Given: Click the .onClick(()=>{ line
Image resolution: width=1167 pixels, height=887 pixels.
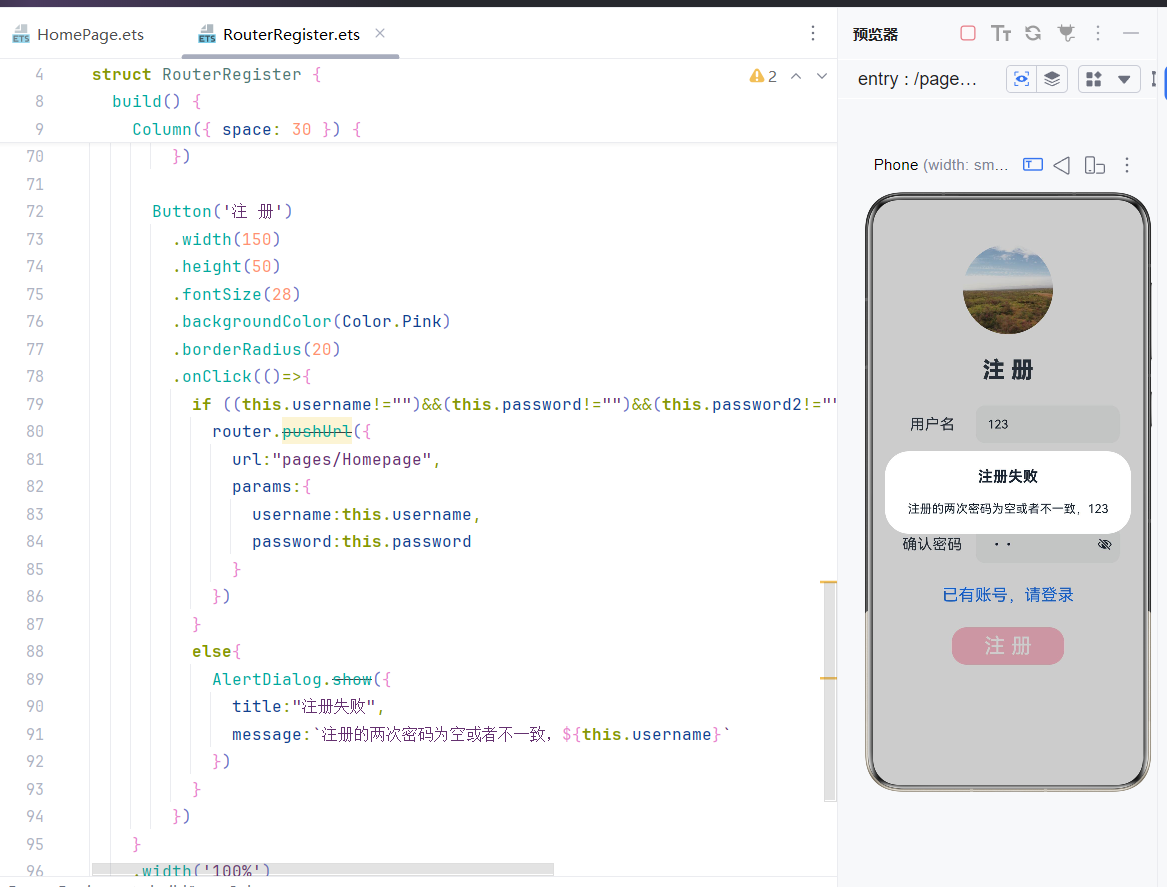Looking at the screenshot, I should (x=242, y=377).
